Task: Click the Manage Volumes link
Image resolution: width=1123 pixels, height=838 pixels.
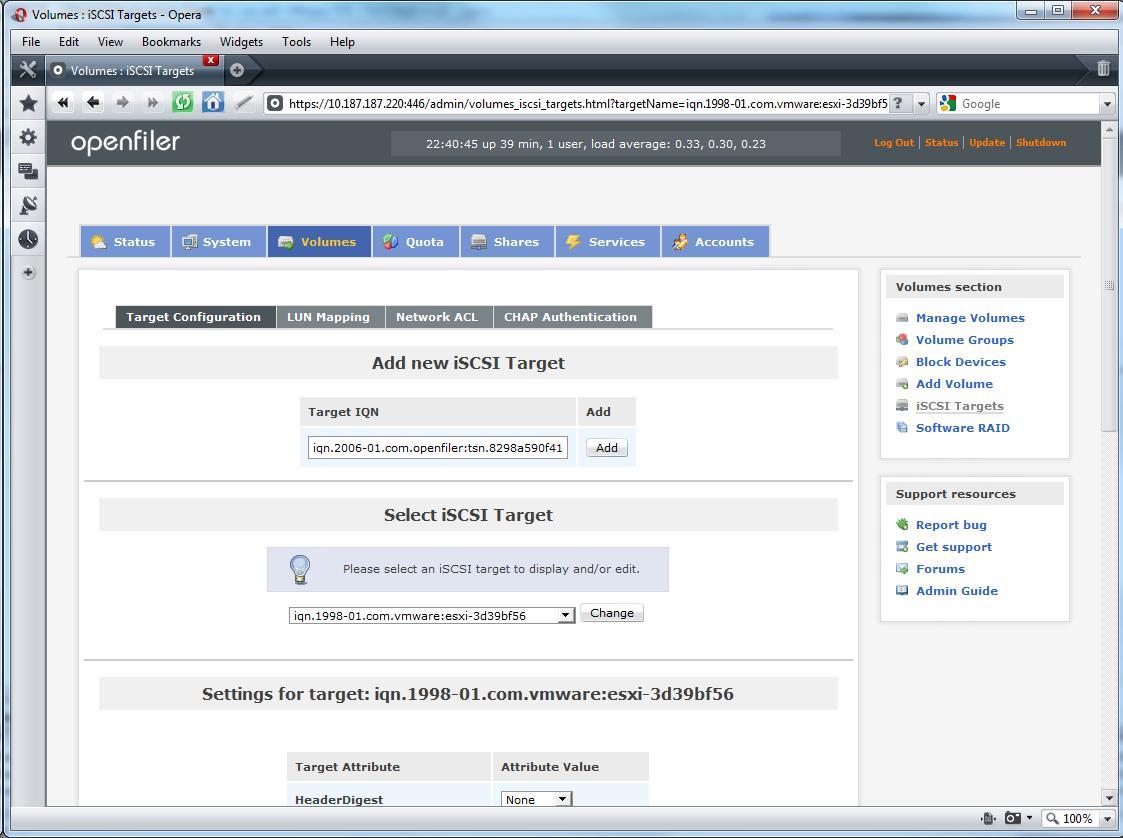Action: tap(969, 318)
